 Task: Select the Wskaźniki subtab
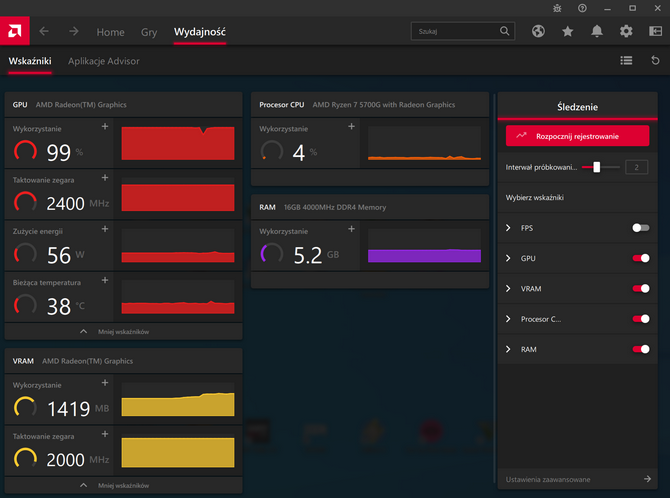(30, 61)
